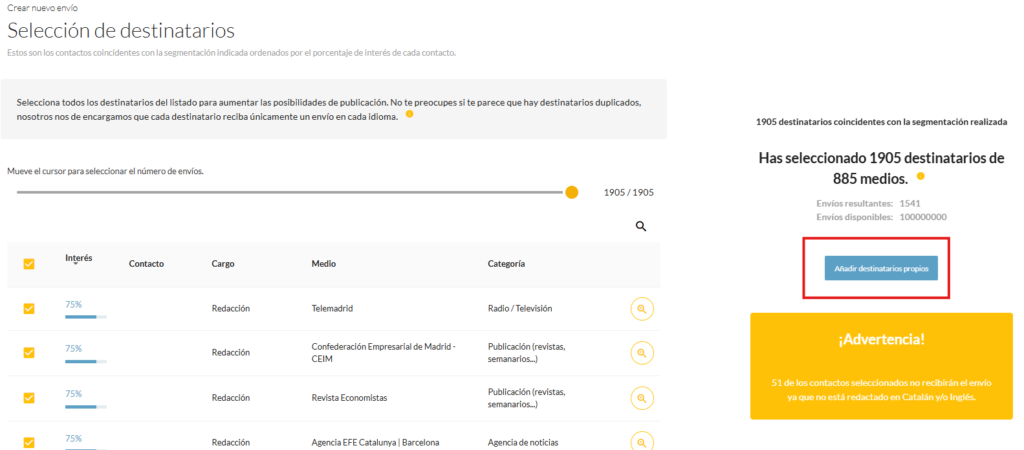Open details magnifier for the Telemadrid row
The height and width of the screenshot is (450, 1024).
click(x=642, y=309)
